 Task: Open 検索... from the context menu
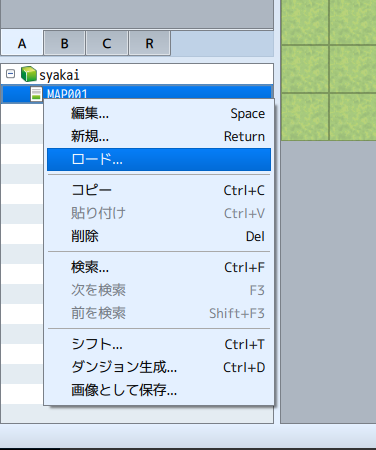(159, 267)
